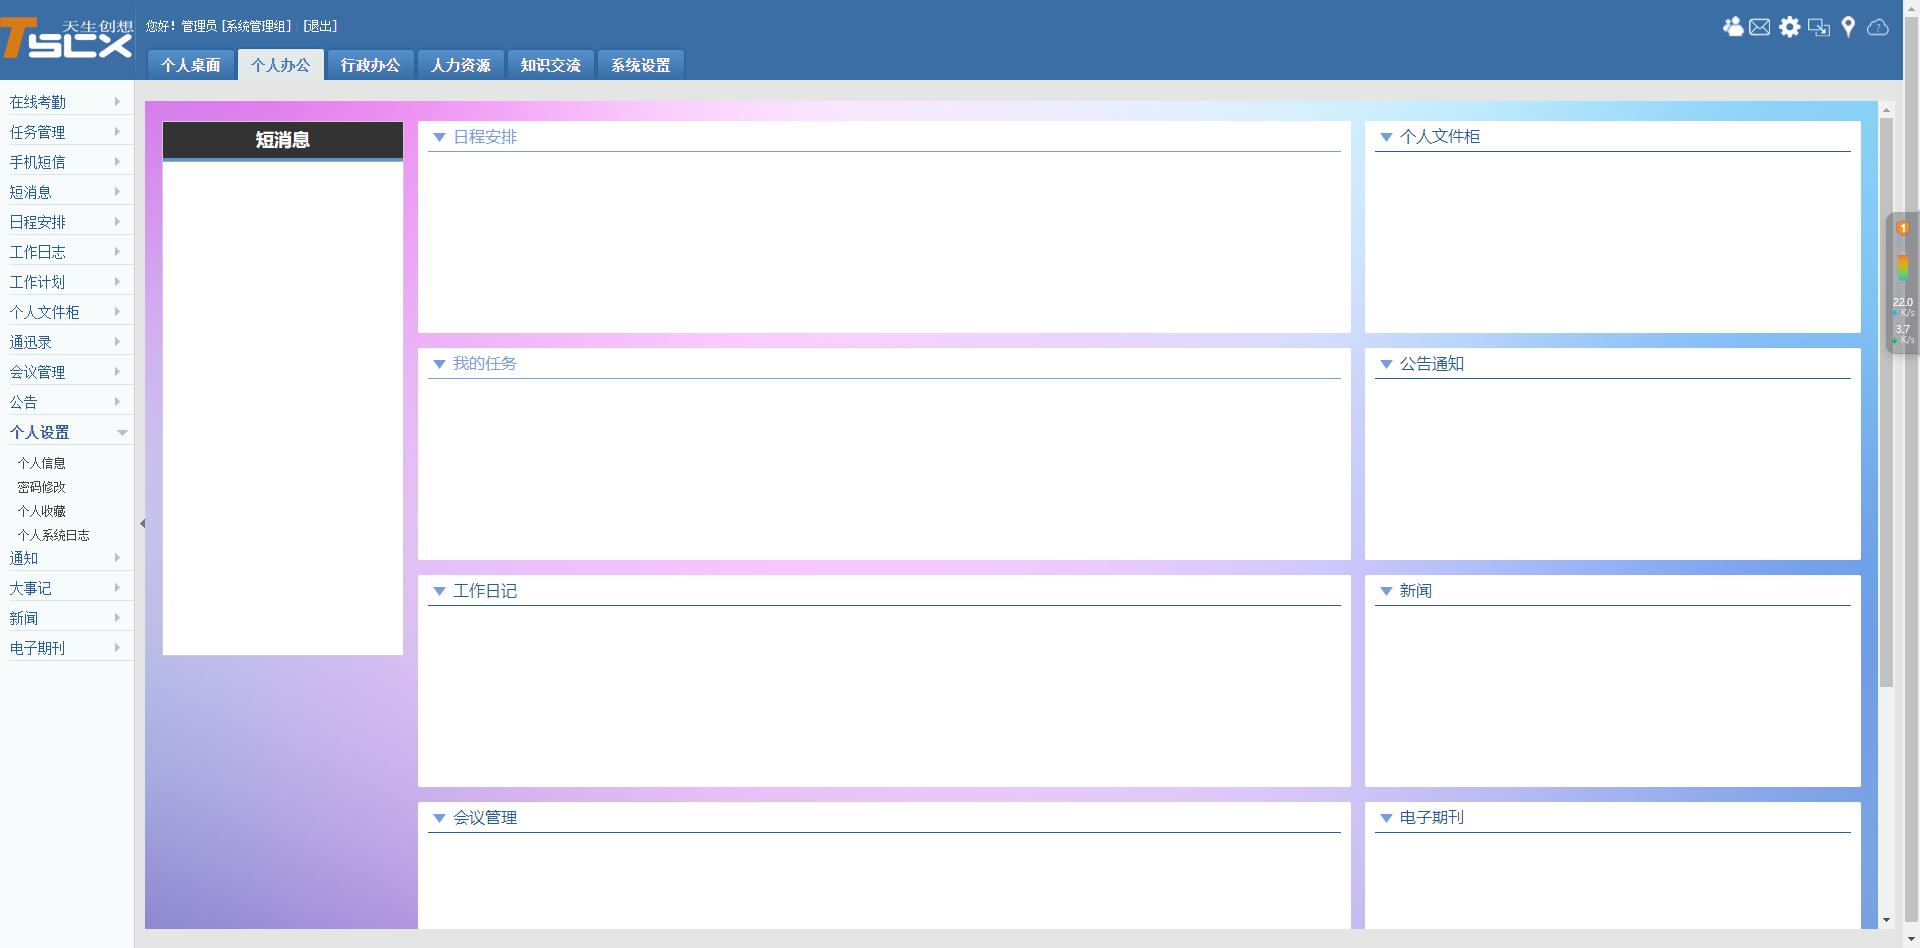The height and width of the screenshot is (948, 1920).
Task: Click the 退出 logout link
Action: (320, 26)
